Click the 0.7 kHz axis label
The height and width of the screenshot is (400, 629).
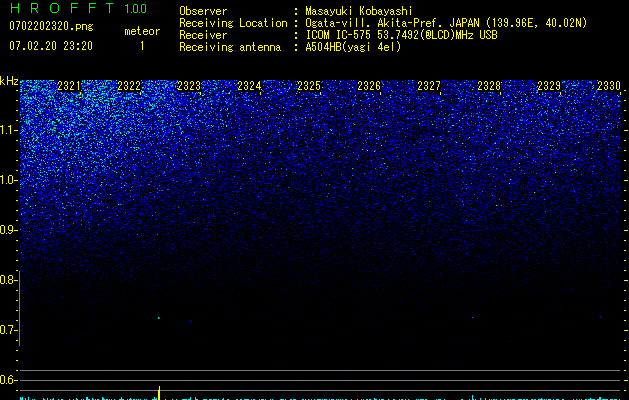pyautogui.click(x=8, y=330)
